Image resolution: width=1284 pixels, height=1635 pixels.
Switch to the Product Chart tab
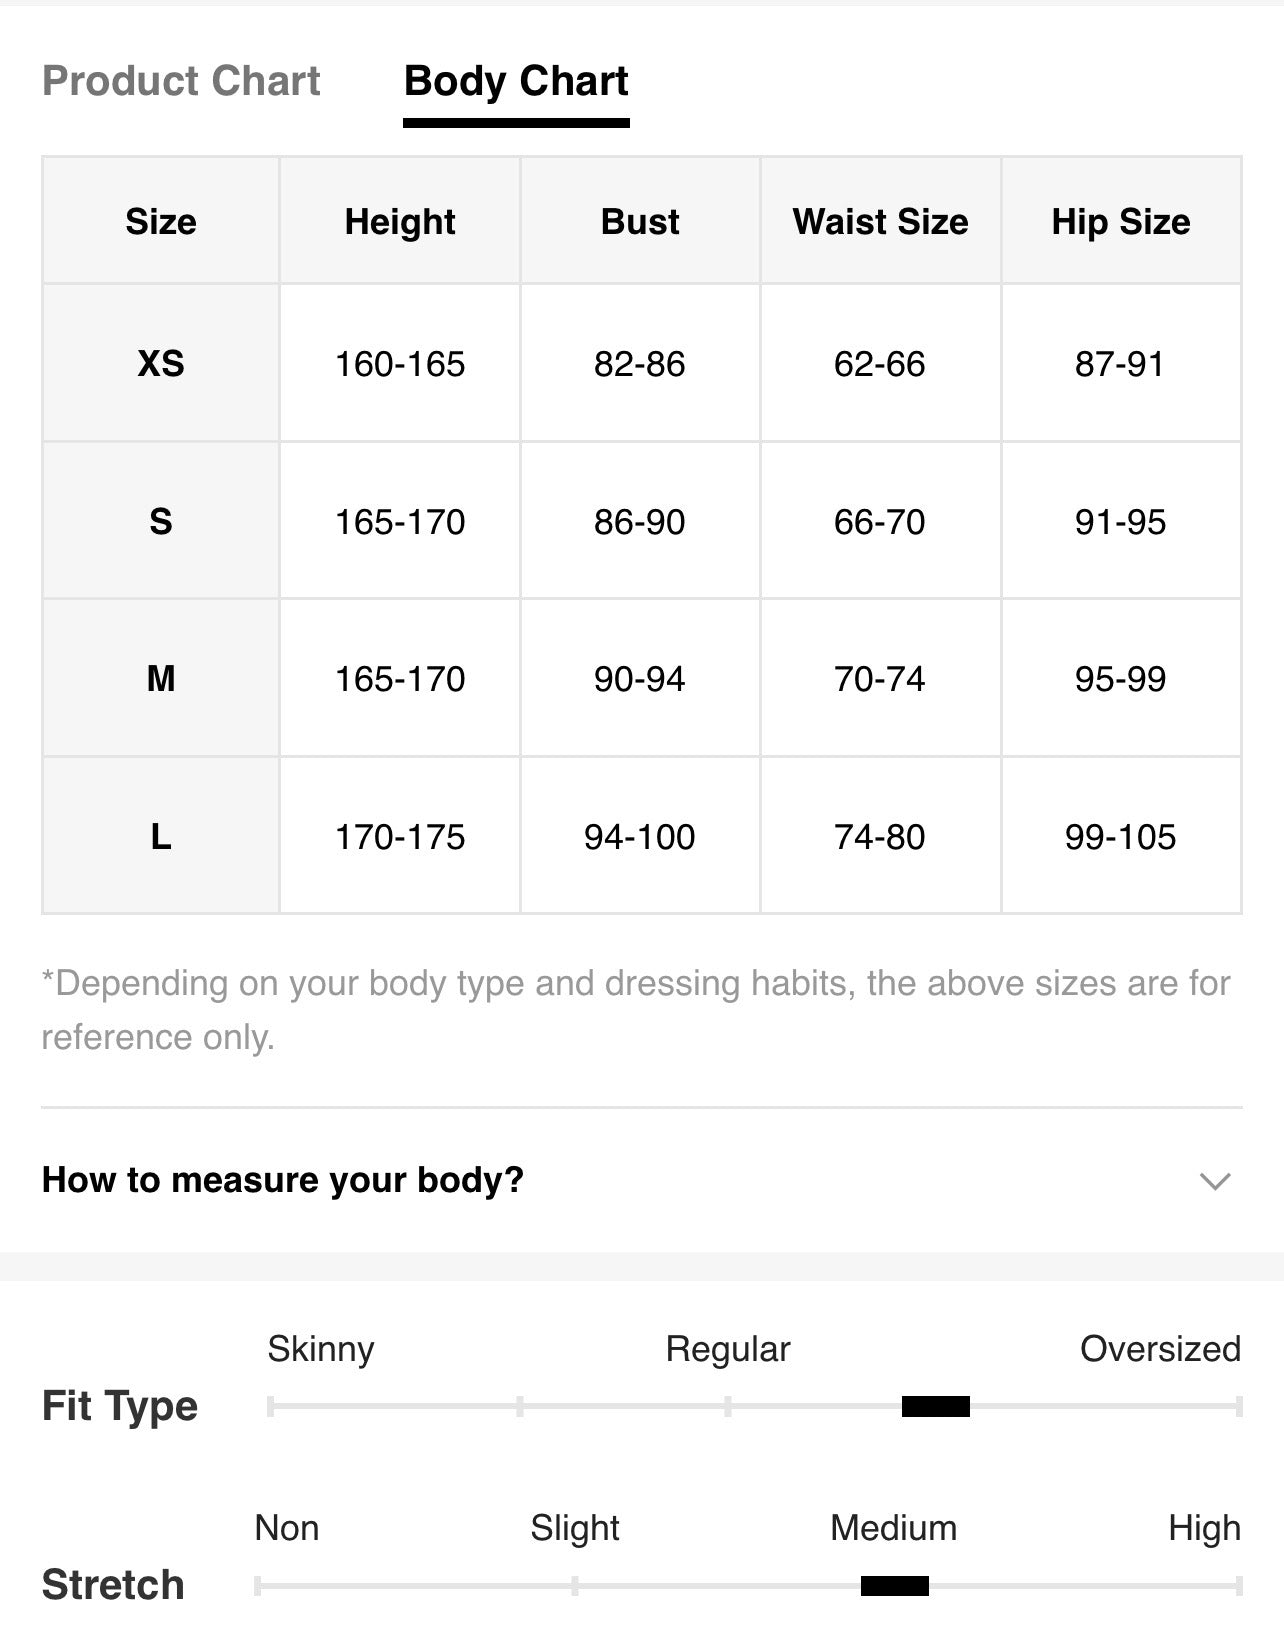181,81
